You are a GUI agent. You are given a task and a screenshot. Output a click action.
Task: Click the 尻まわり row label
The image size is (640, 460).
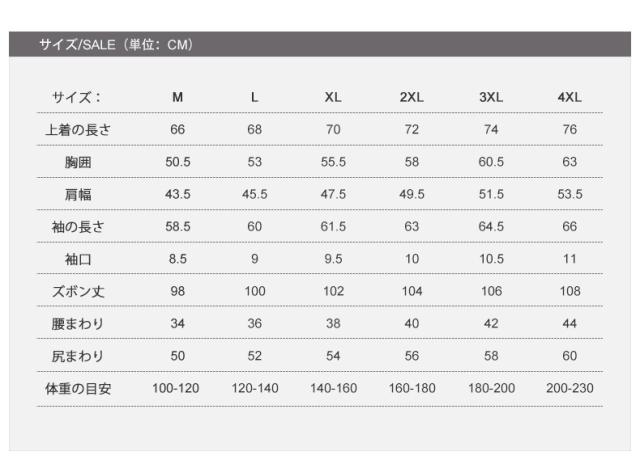[x=77, y=356]
